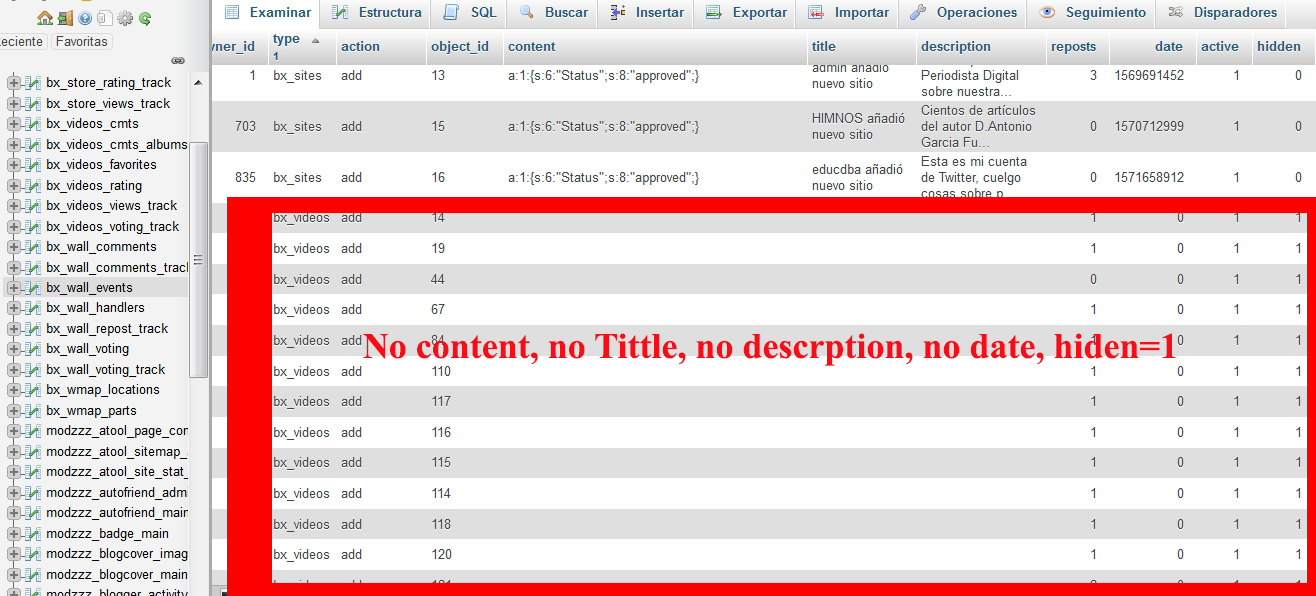Expand the bx_wall_events tree node
This screenshot has height=596, width=1316.
pyautogui.click(x=14, y=288)
